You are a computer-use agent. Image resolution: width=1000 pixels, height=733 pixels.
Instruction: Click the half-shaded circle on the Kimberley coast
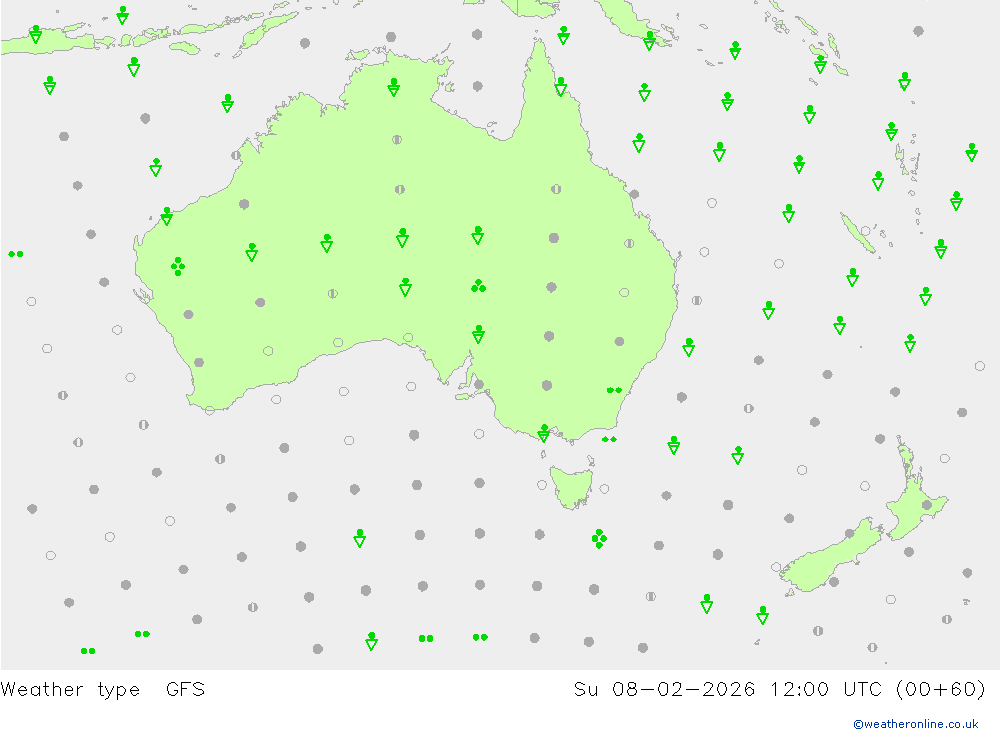[236, 155]
